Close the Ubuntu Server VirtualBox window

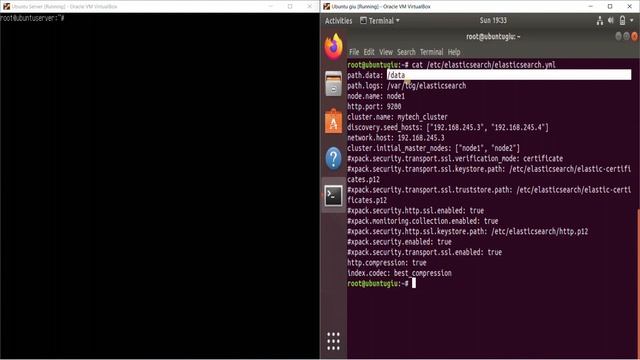point(309,7)
